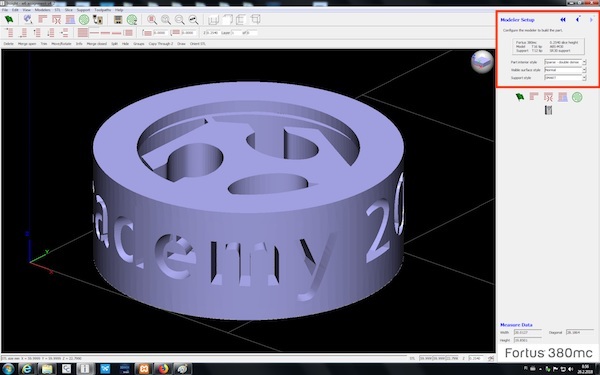The width and height of the screenshot is (600, 375).
Task: Open the Windows Start button
Action: pos(8,369)
